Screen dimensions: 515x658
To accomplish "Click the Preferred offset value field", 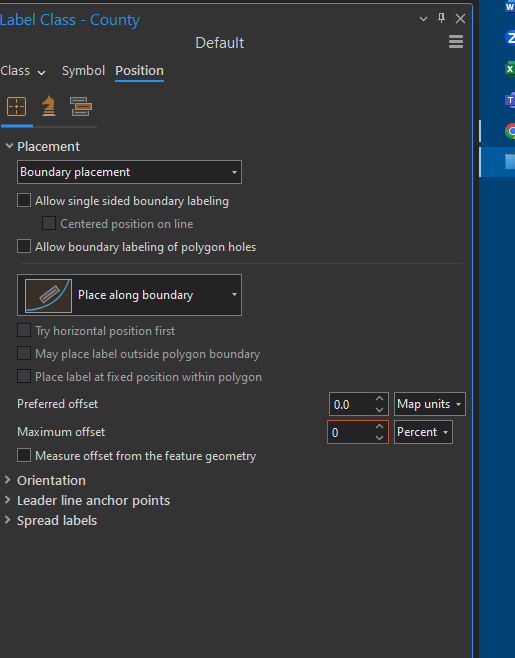I will click(x=351, y=405).
